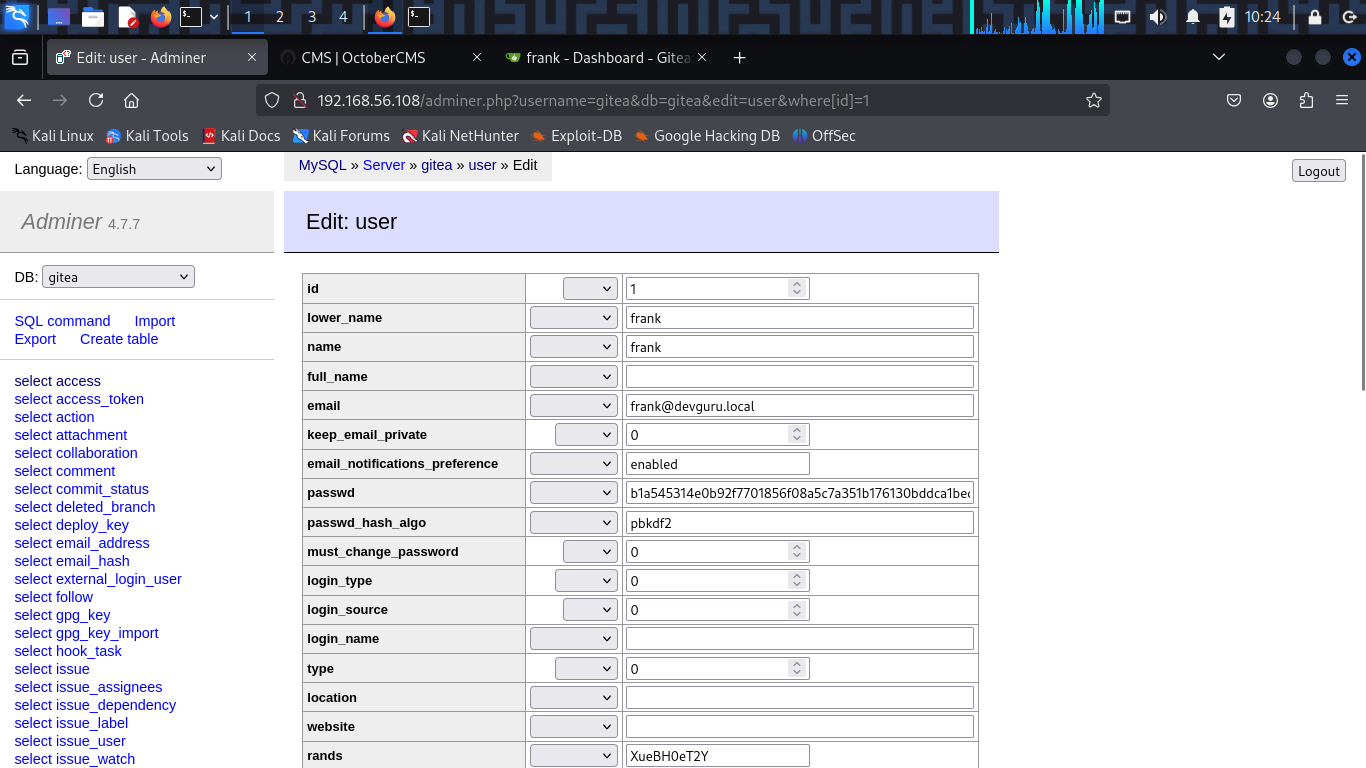Click the page vertical scrollbar
This screenshot has width=1366, height=768.
pyautogui.click(x=1361, y=275)
